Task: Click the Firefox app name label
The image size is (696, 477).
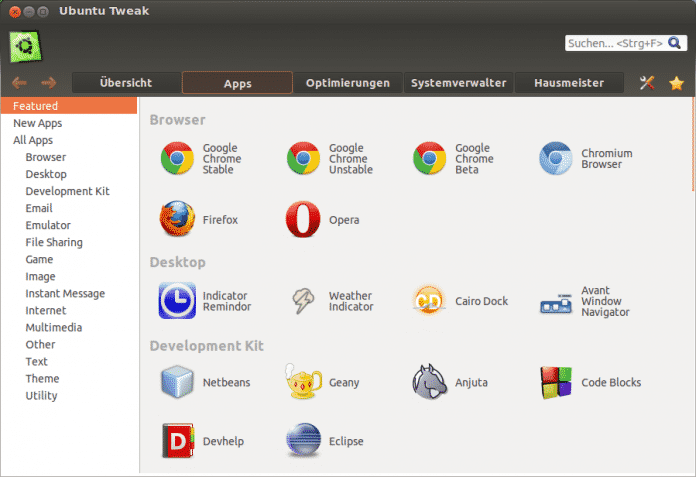Action: click(x=220, y=220)
